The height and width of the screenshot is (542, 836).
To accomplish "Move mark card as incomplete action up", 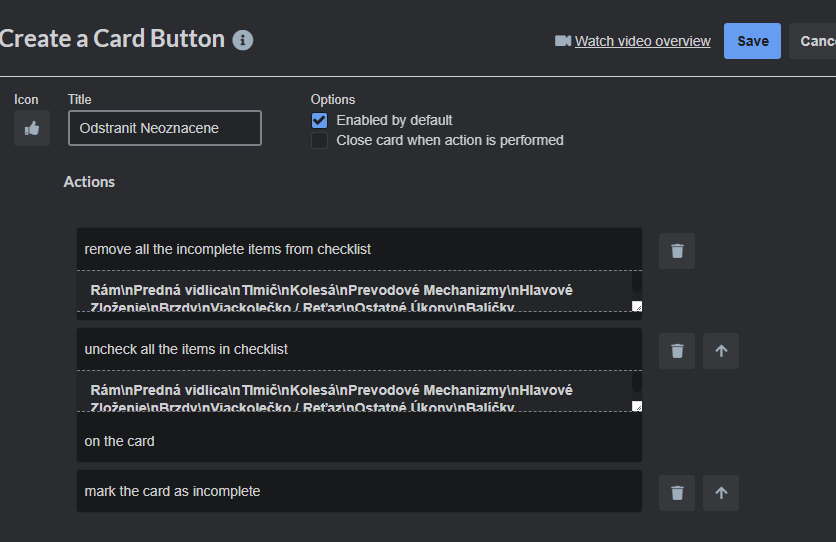I will pos(721,493).
